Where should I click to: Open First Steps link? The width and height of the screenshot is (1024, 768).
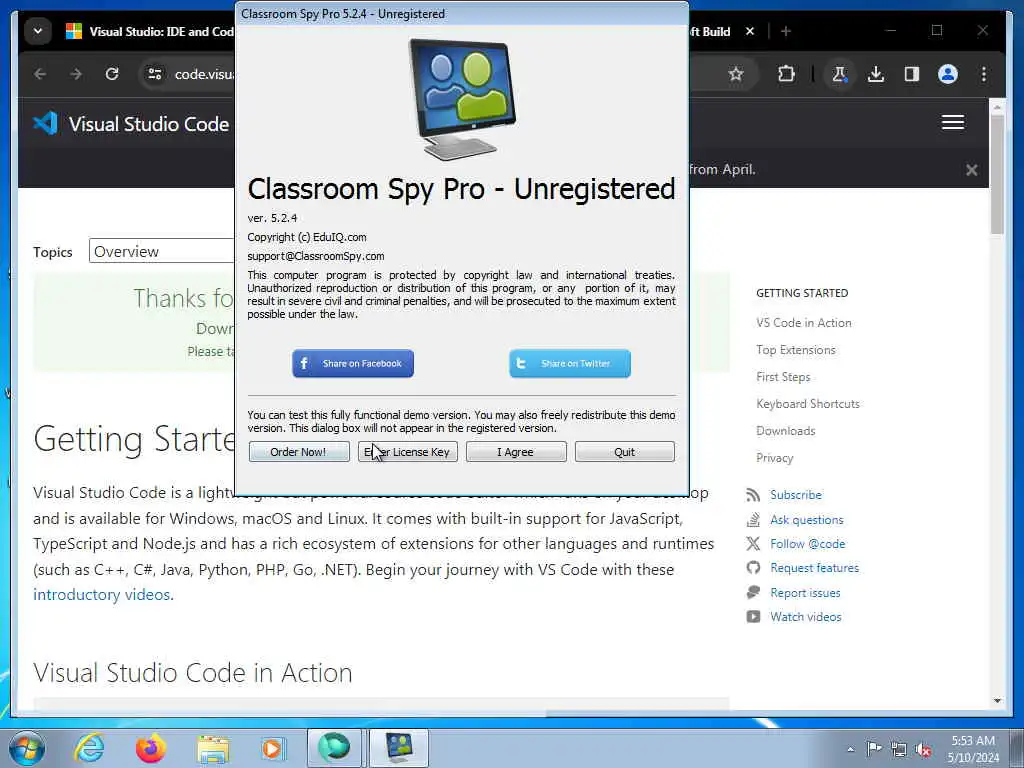[x=783, y=377]
